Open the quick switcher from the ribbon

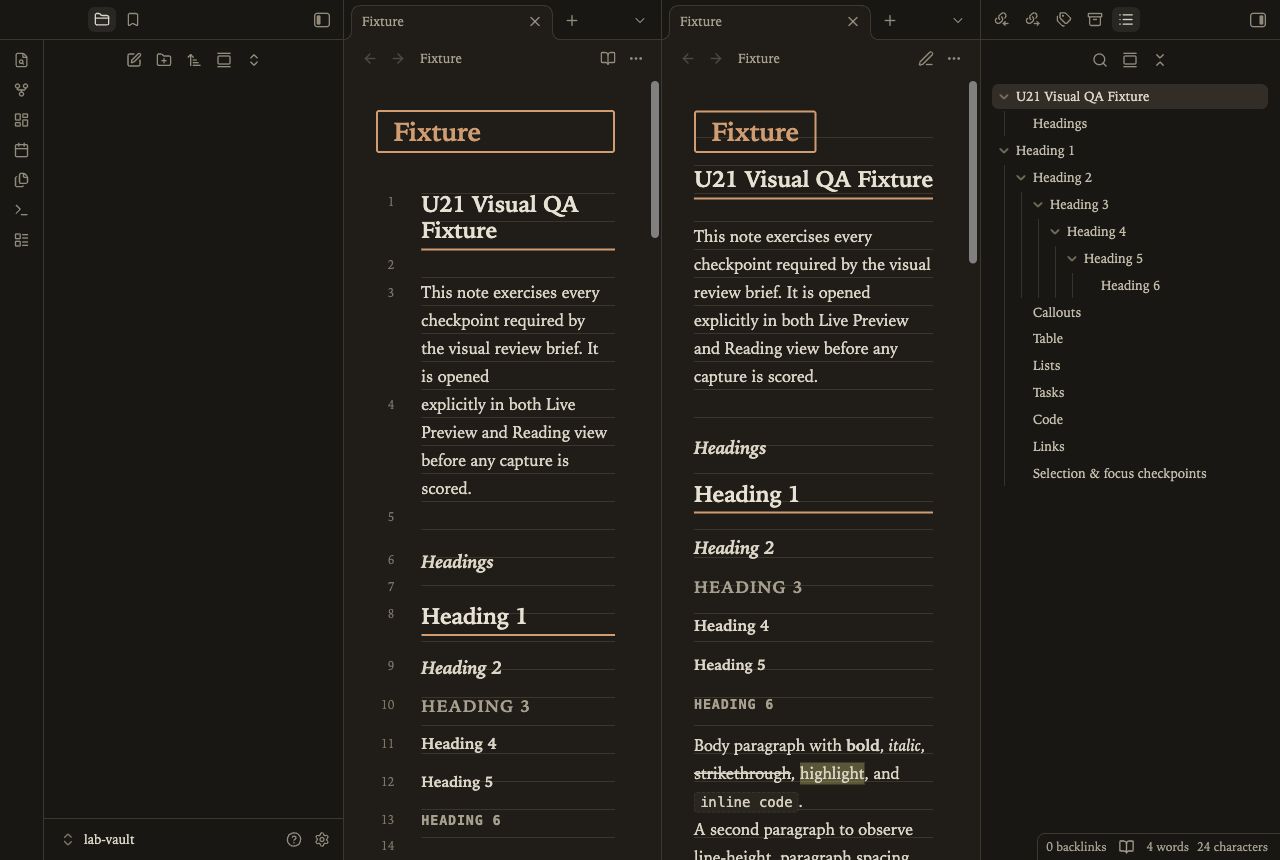pyautogui.click(x=21, y=60)
